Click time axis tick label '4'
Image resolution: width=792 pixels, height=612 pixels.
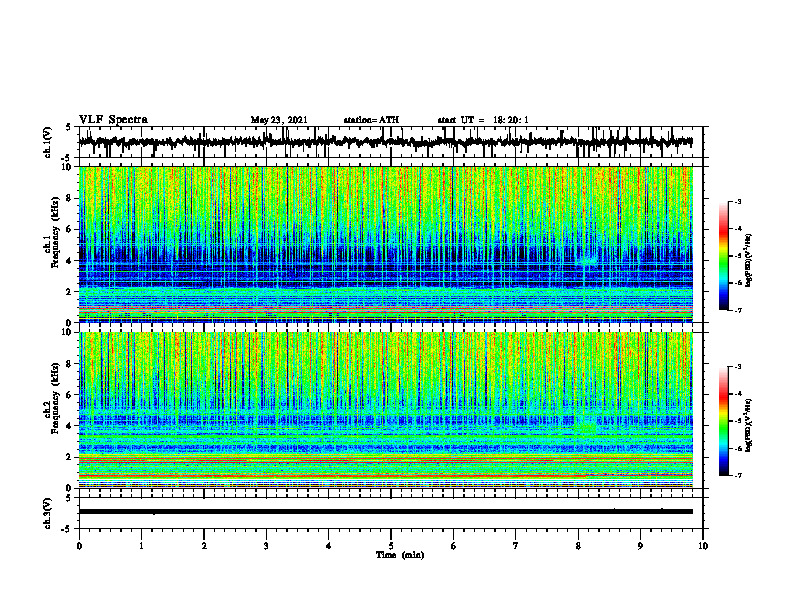[329, 546]
